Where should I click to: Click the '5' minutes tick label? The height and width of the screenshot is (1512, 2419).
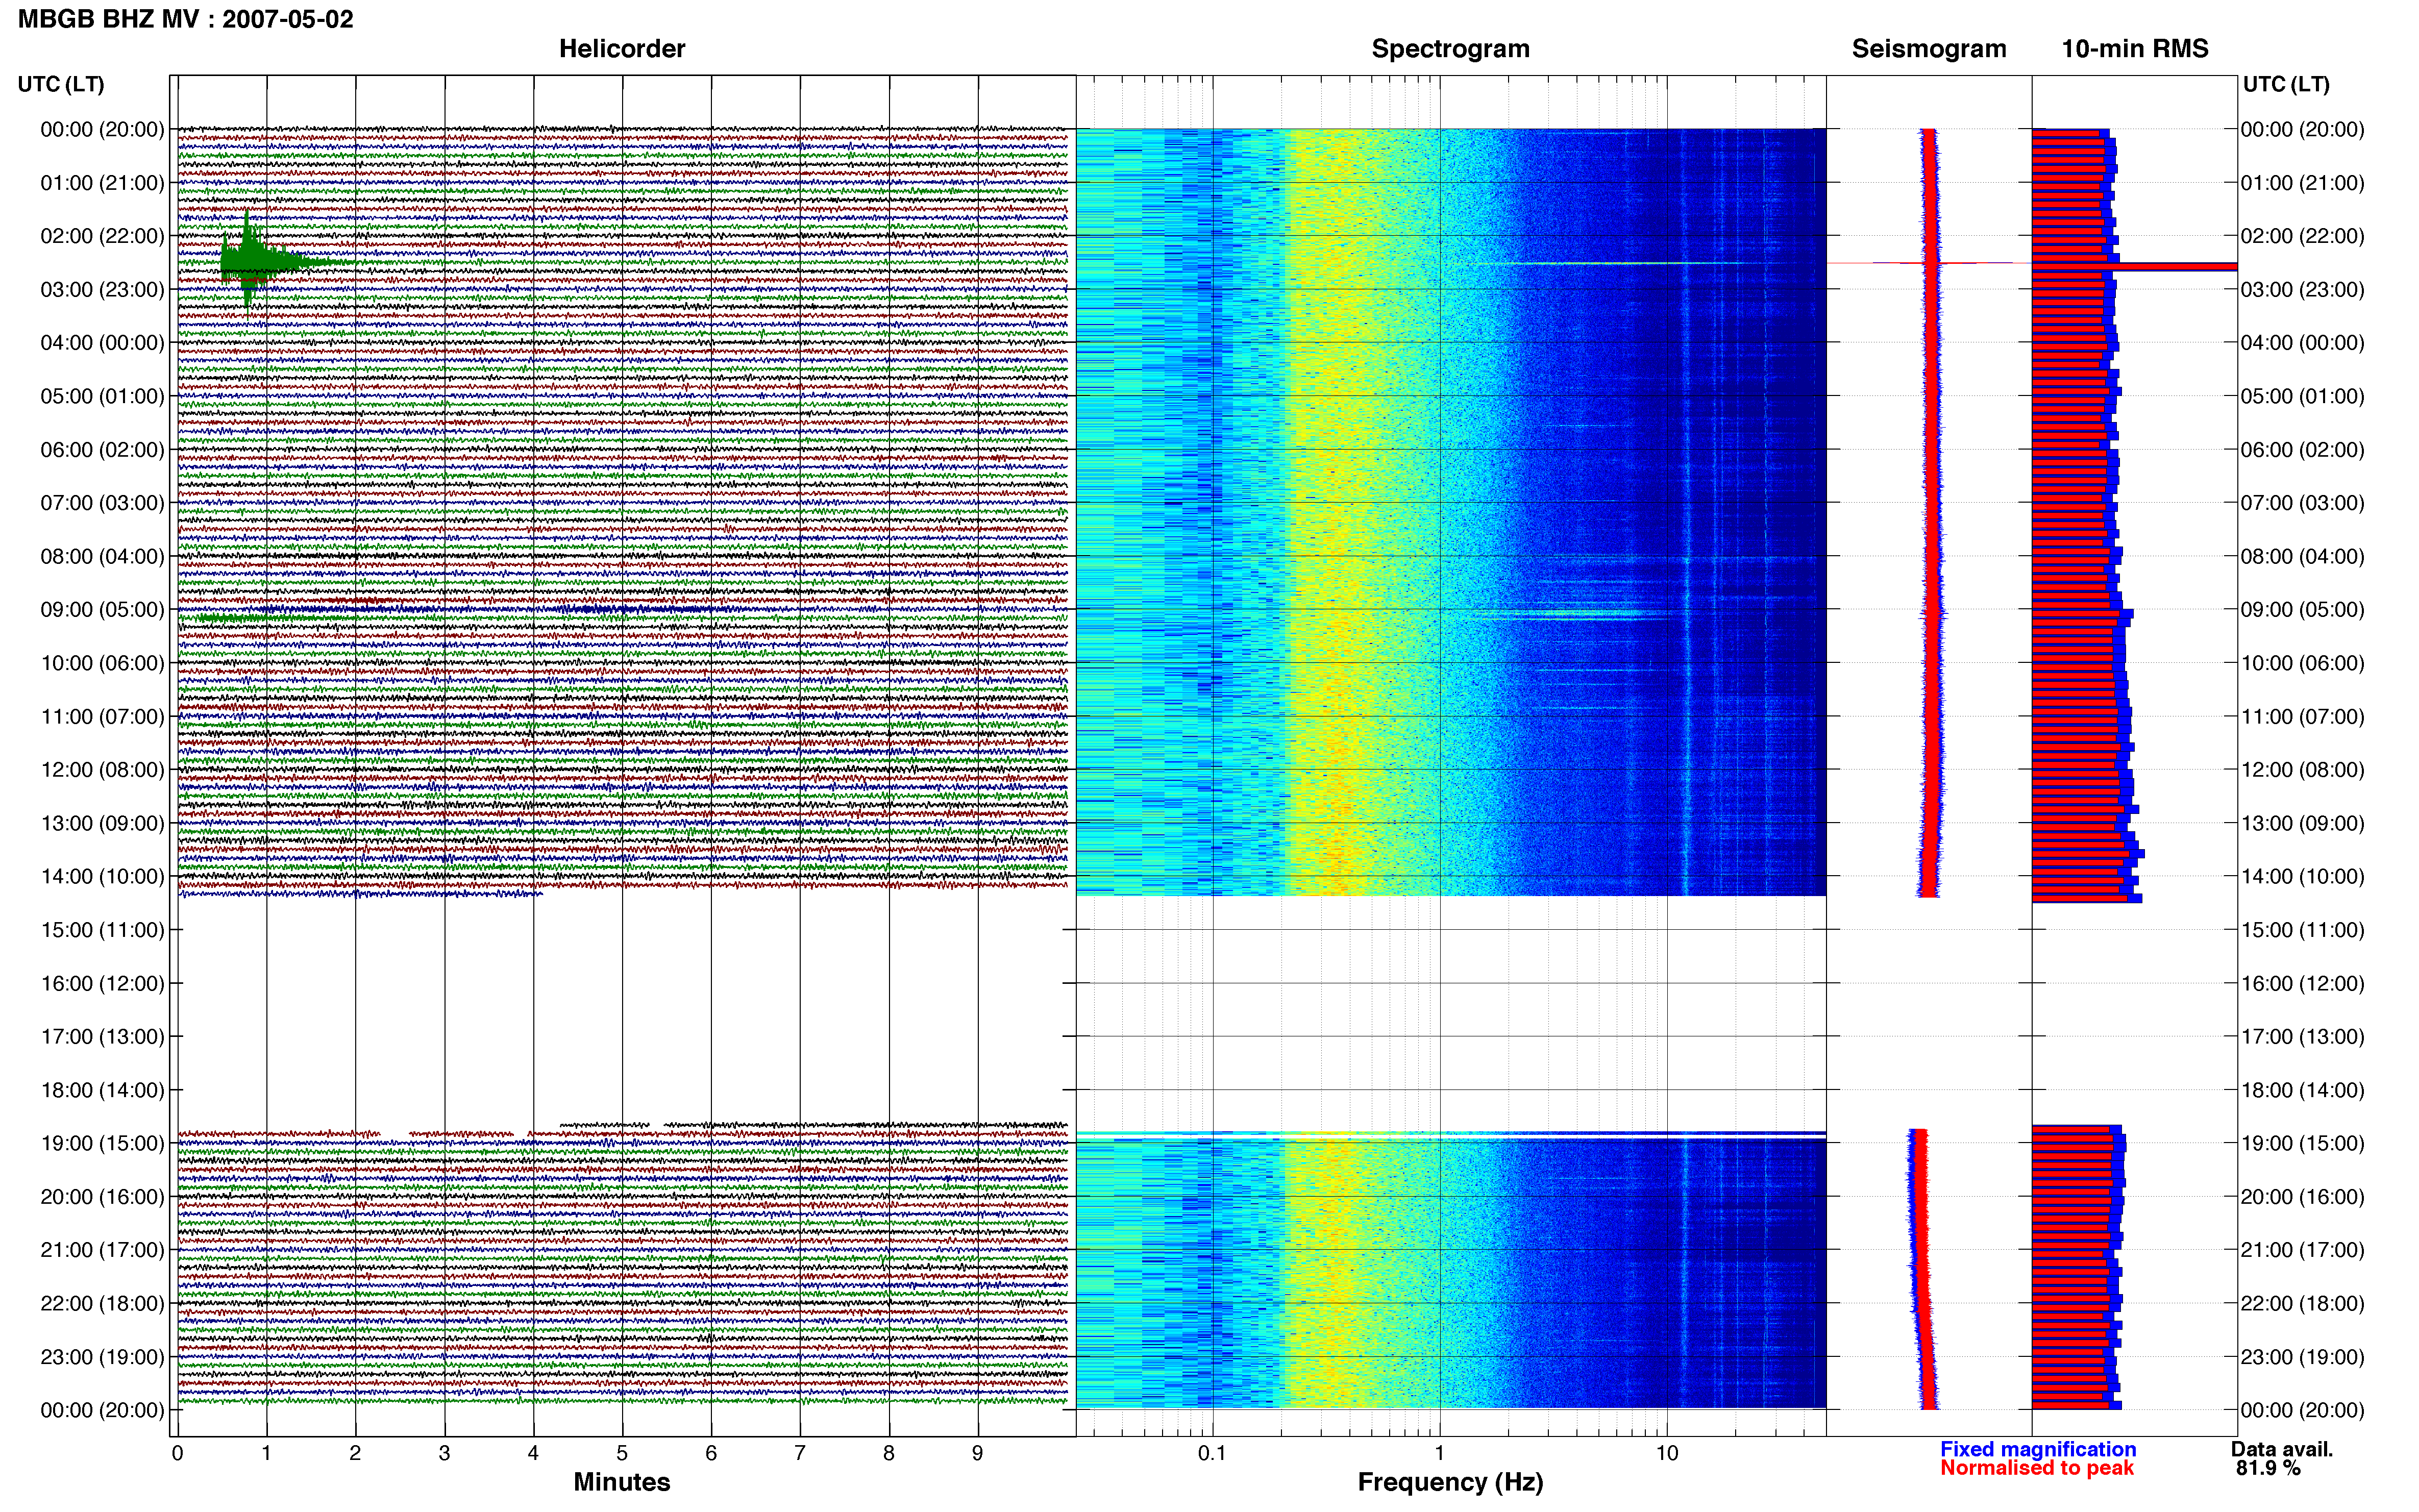(x=622, y=1453)
